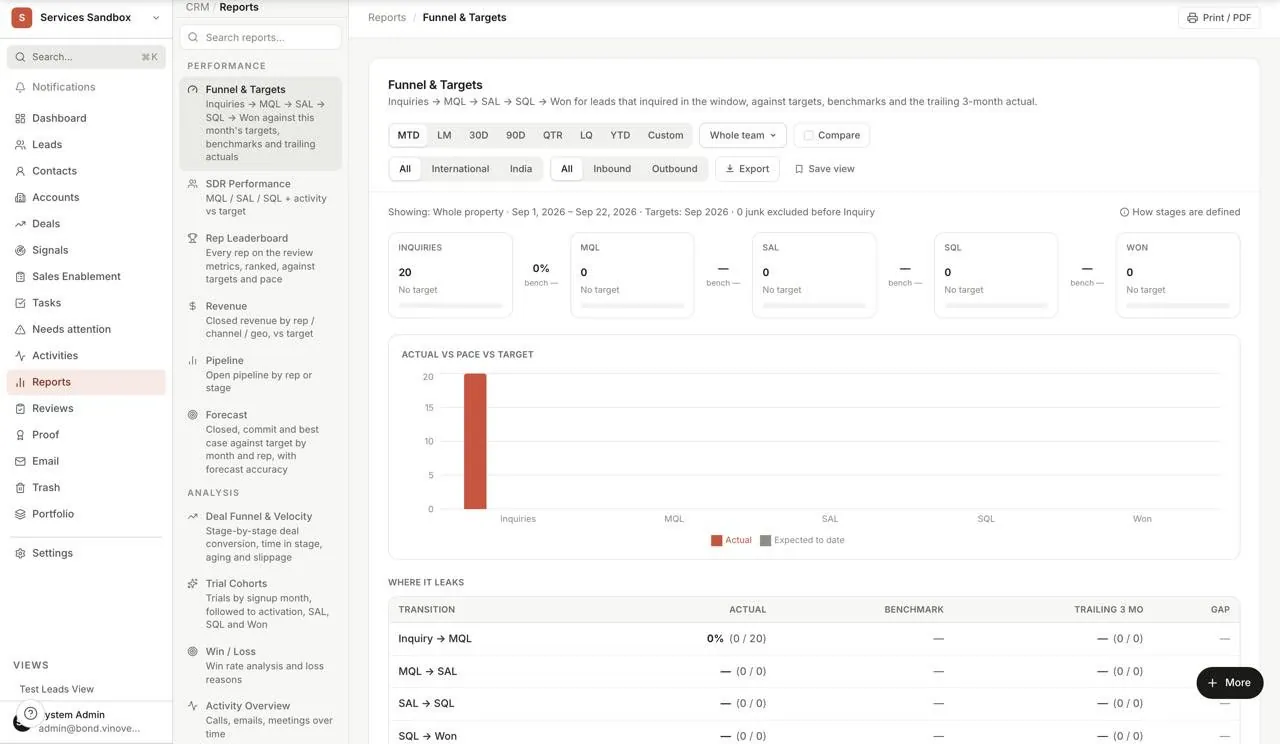Click the global Search box
The height and width of the screenshot is (744, 1280).
coord(86,57)
